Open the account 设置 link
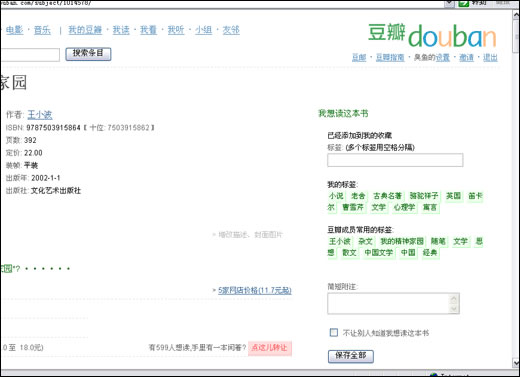 [443, 57]
